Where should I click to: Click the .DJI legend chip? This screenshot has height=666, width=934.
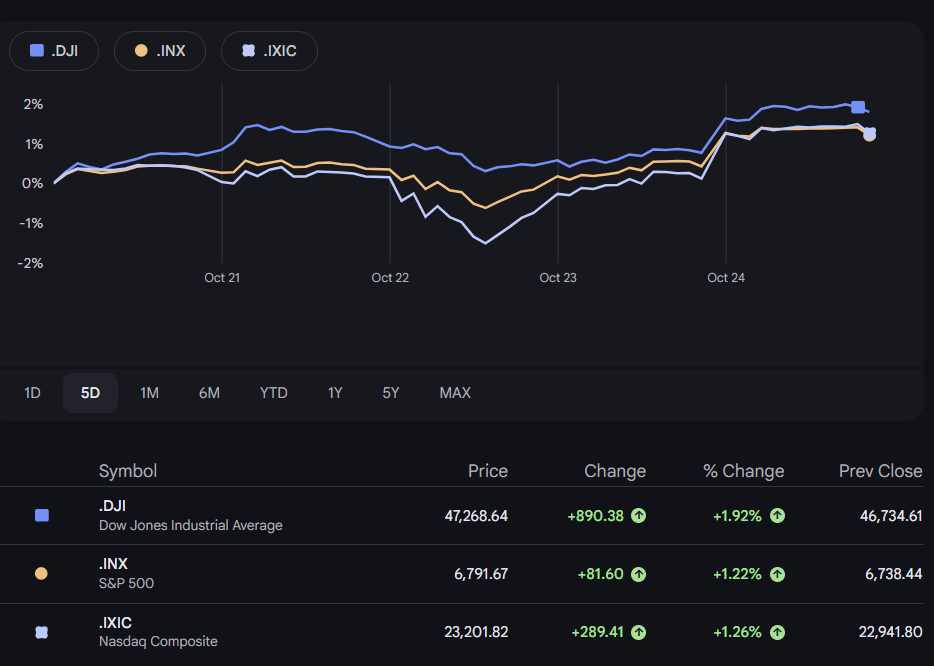[54, 51]
